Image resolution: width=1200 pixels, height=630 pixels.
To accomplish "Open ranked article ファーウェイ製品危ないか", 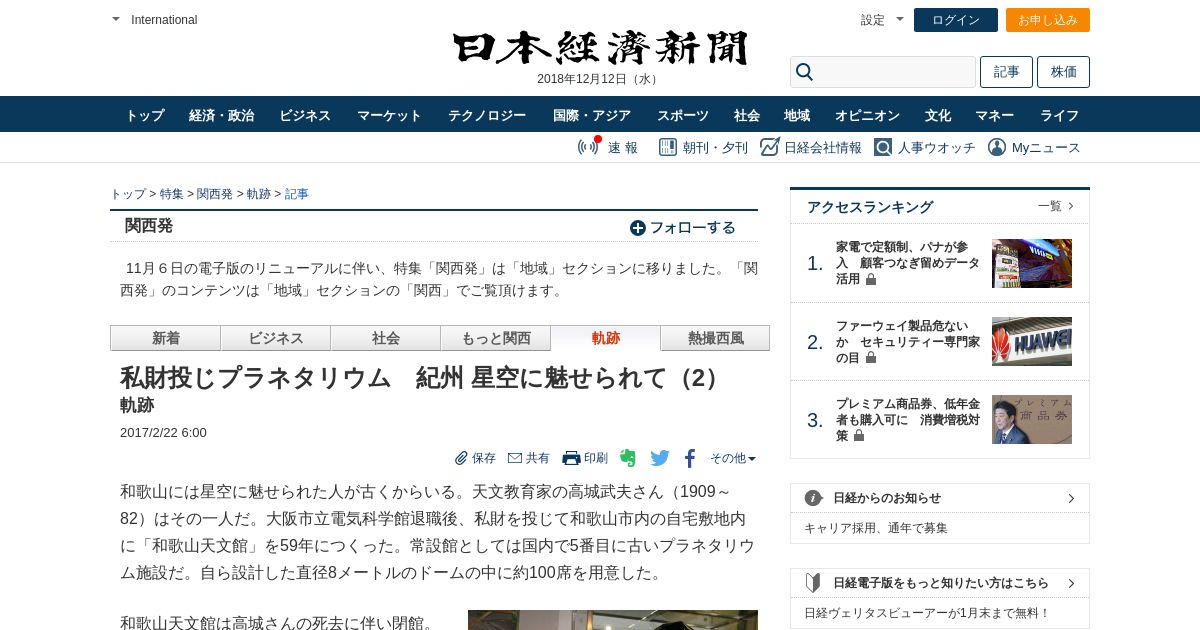I will tap(907, 342).
